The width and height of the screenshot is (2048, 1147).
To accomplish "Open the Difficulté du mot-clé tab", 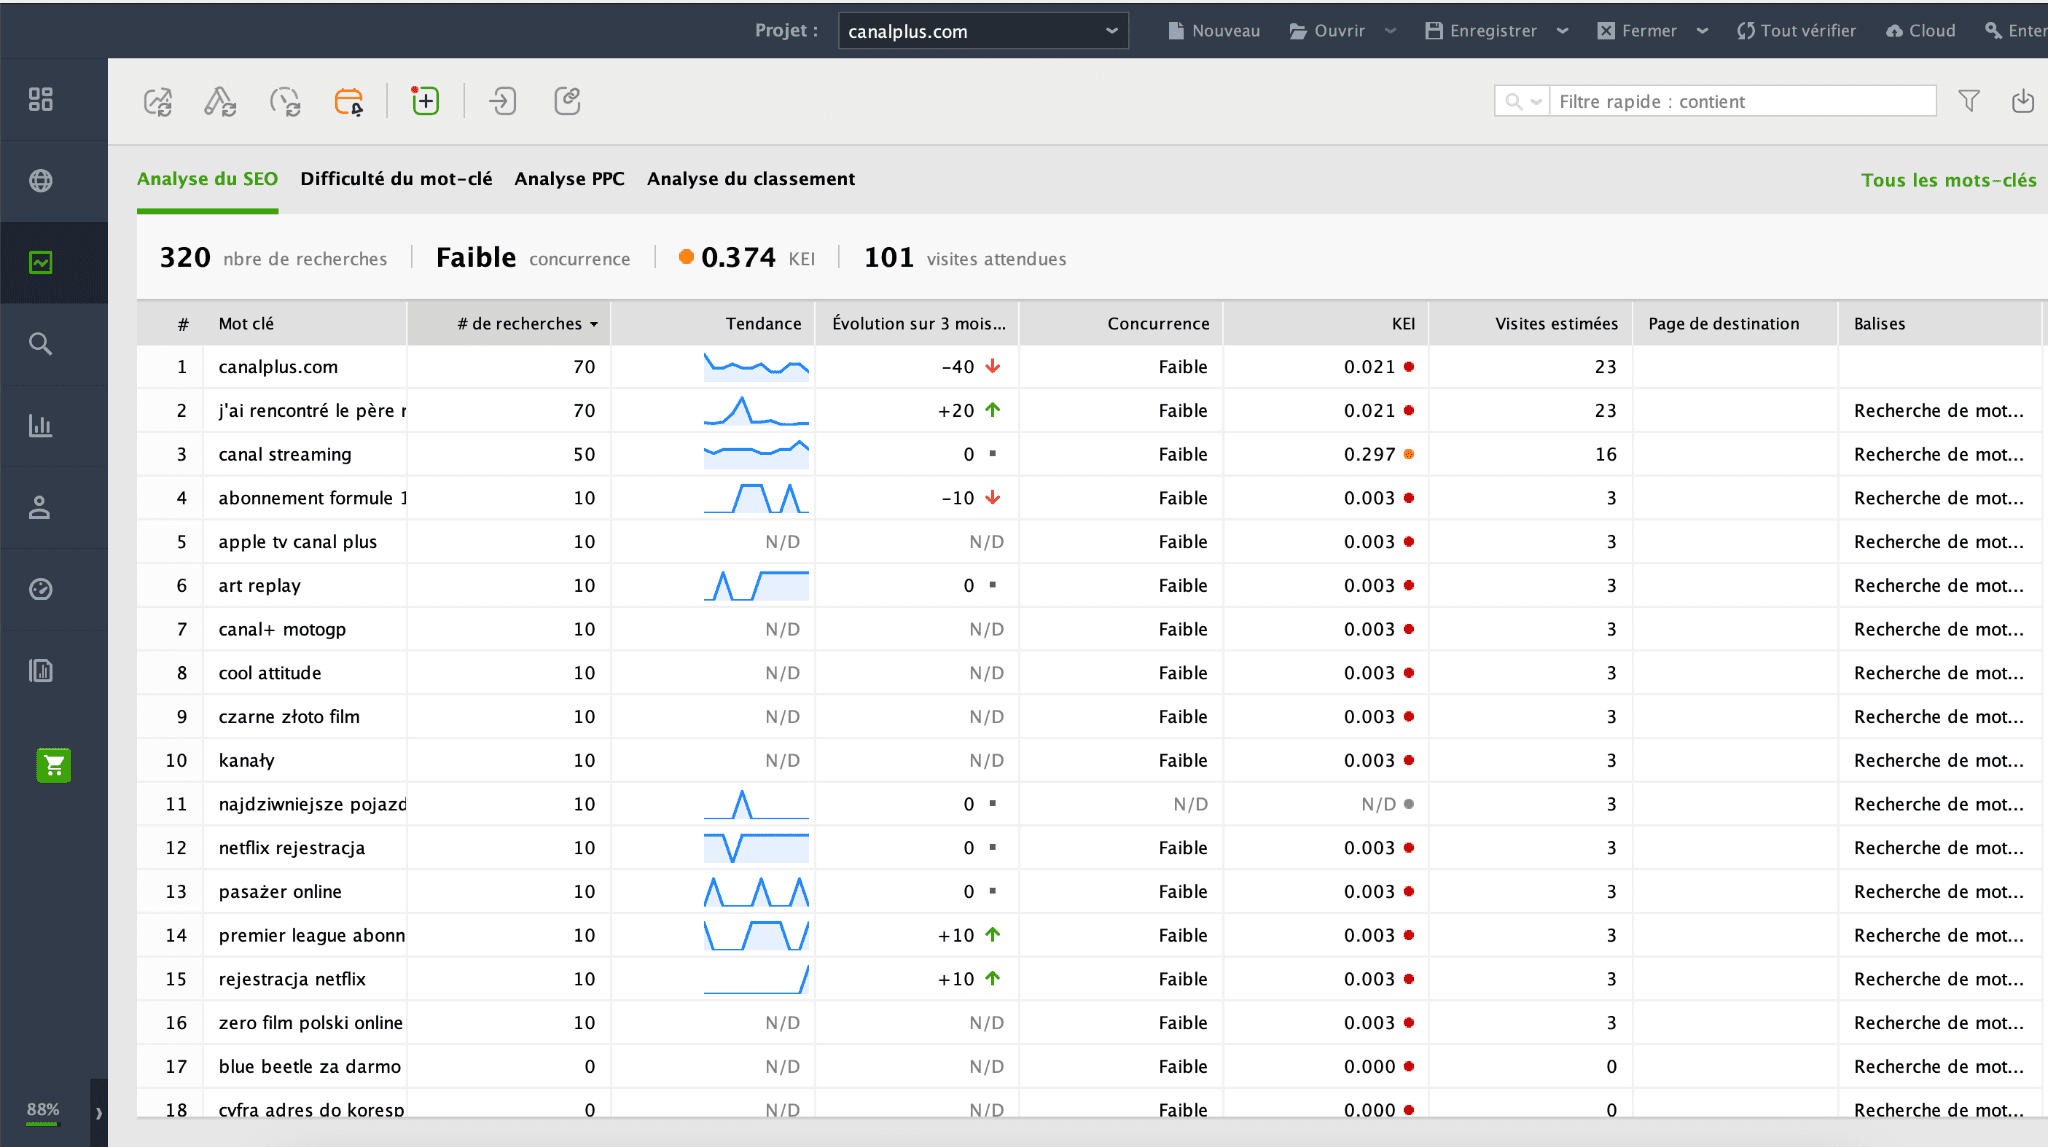I will click(396, 178).
